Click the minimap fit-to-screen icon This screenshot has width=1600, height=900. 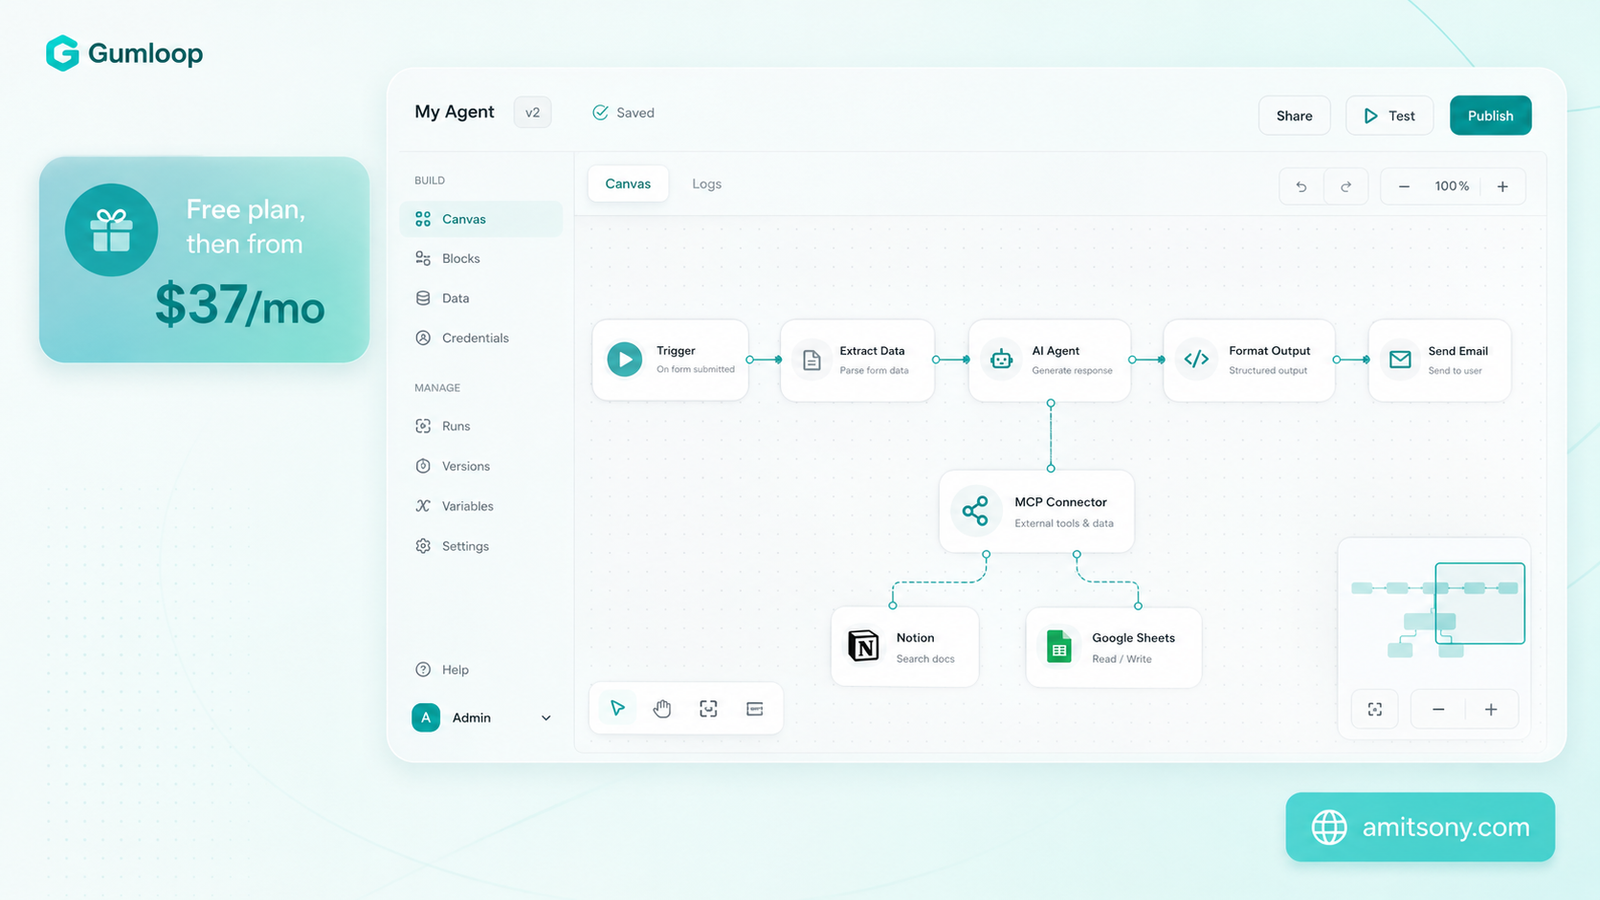pyautogui.click(x=1375, y=709)
